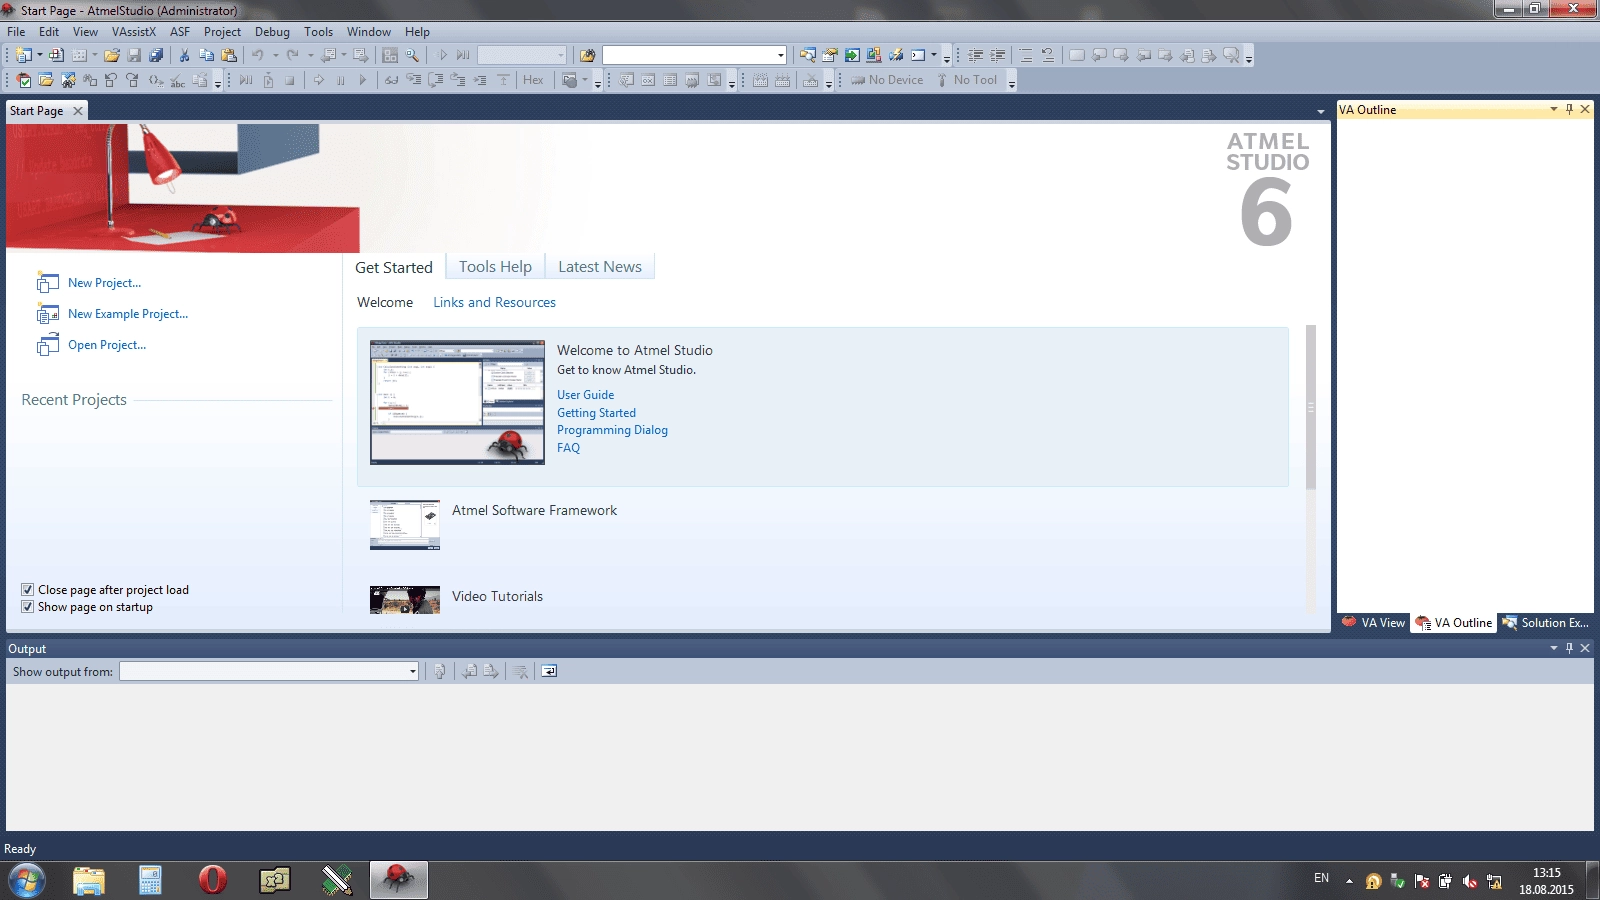Screen dimensions: 1600x900
Task: Switch to the Tools Help tab
Action: pos(495,266)
